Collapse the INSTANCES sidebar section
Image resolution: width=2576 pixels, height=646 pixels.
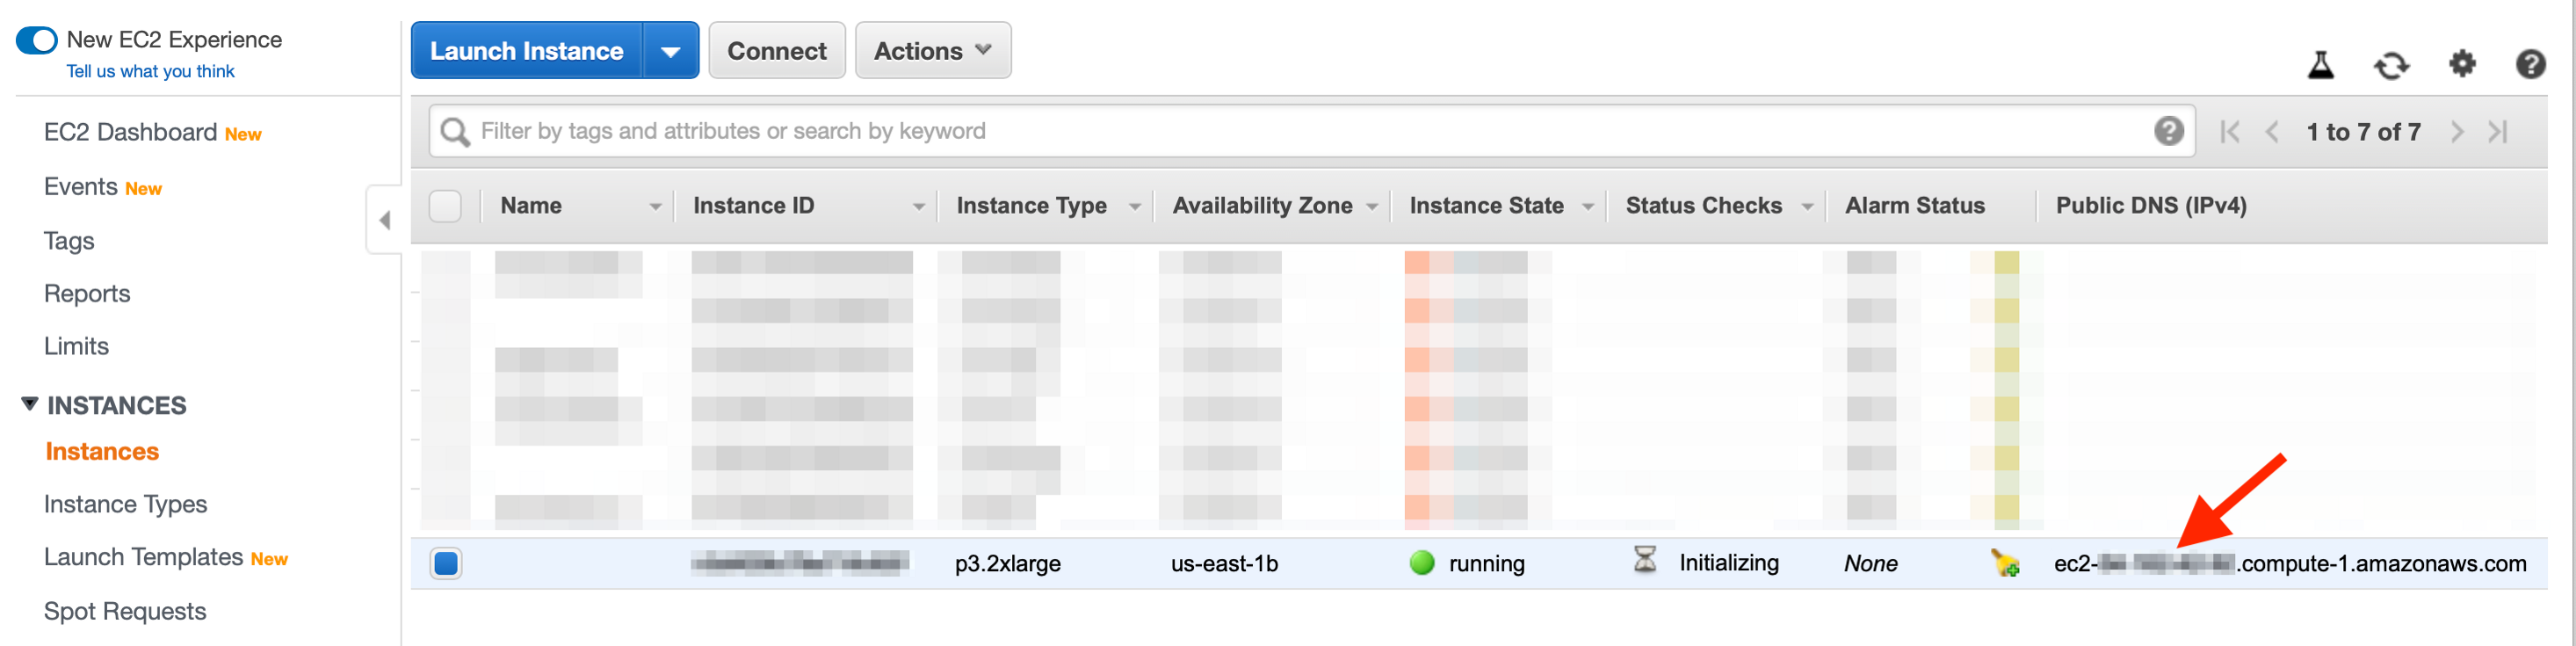(30, 404)
